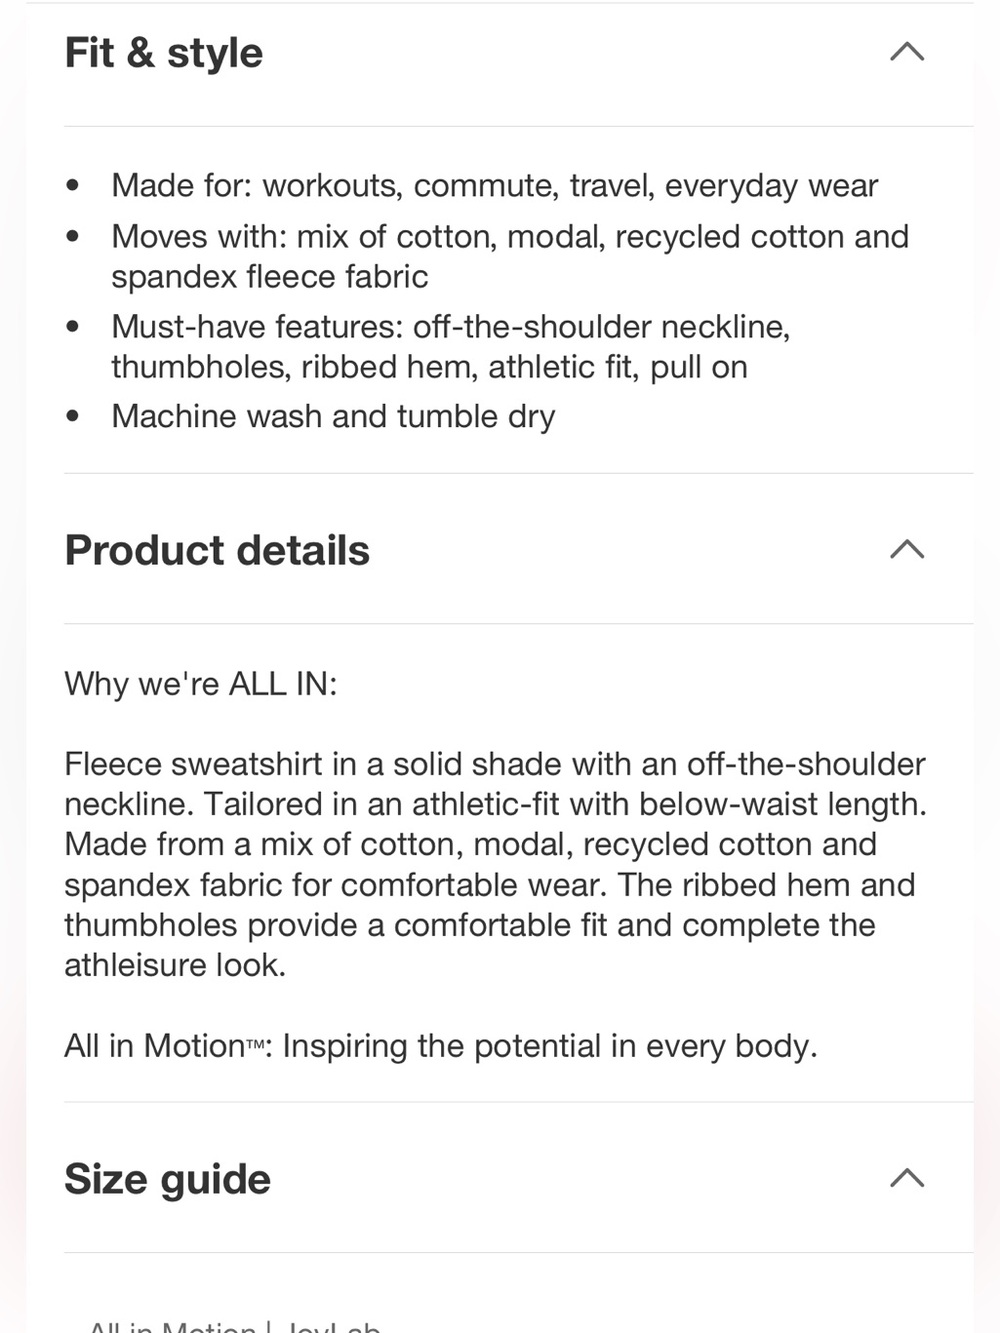This screenshot has height=1333, width=1000.
Task: Tap the Product details section heading
Action: point(217,550)
